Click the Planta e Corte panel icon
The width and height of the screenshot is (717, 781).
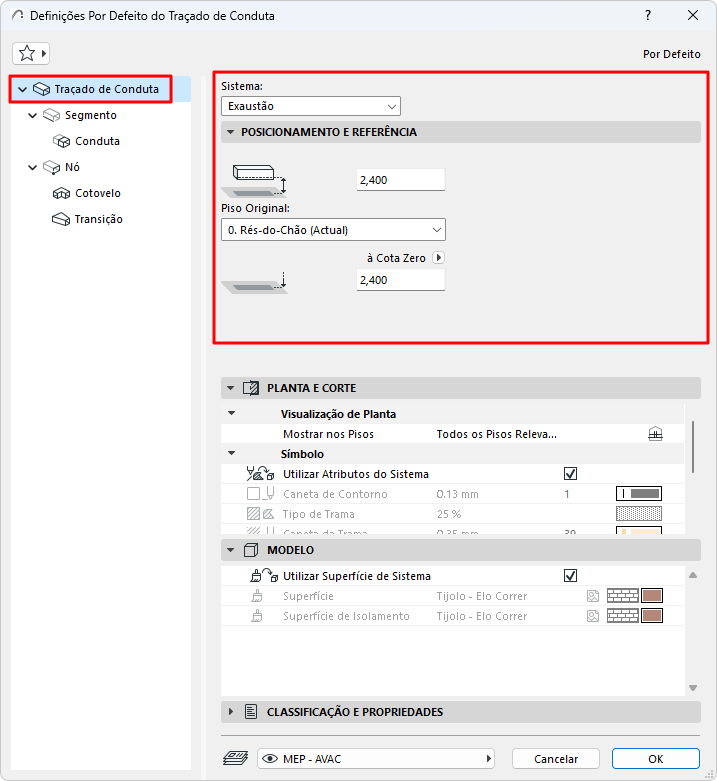pyautogui.click(x=251, y=388)
